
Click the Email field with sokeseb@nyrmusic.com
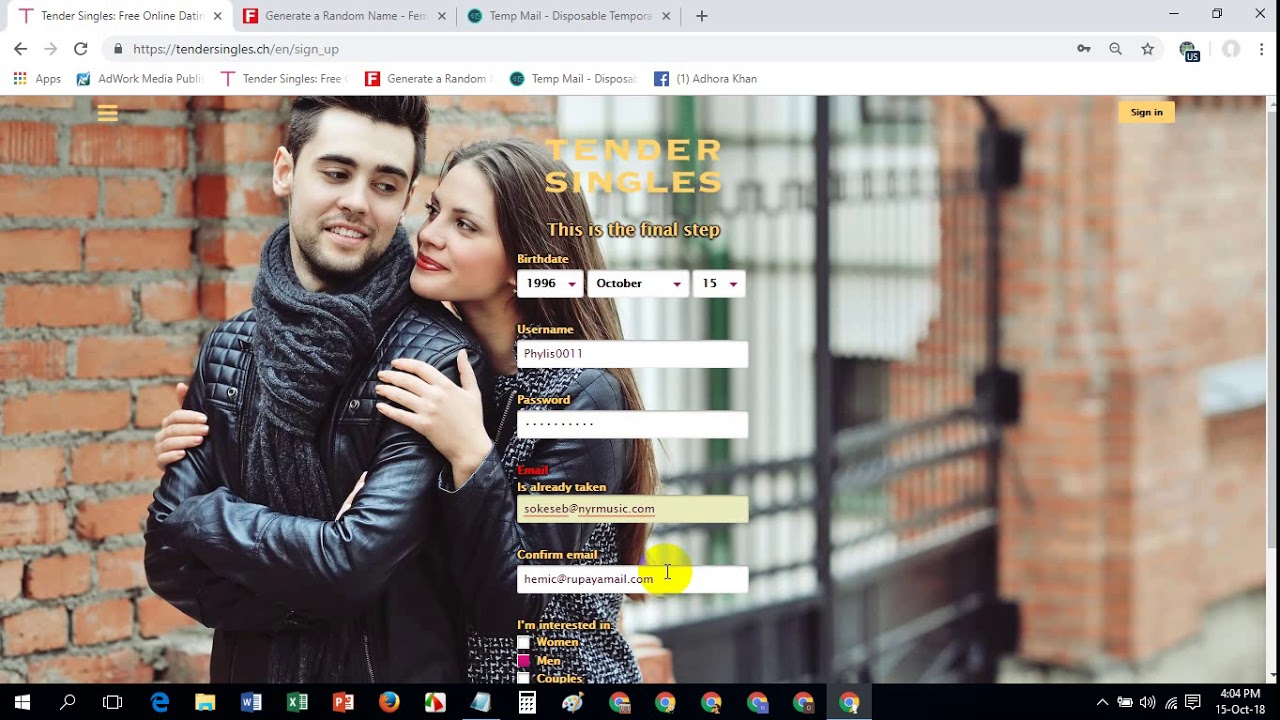(x=632, y=509)
